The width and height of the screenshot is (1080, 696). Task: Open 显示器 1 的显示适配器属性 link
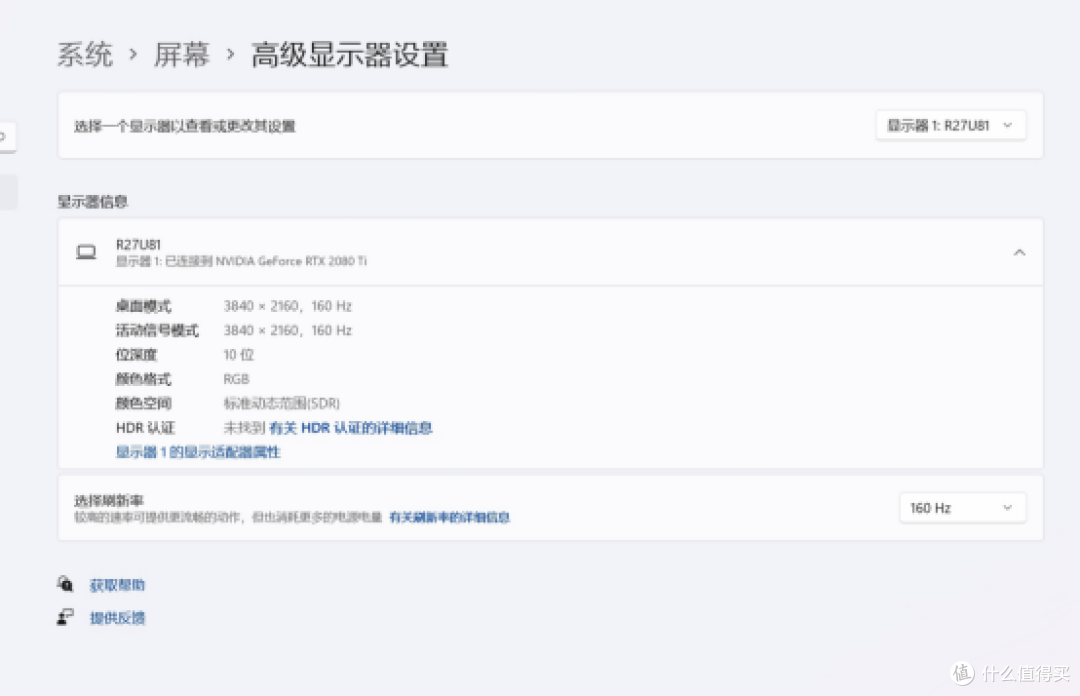click(x=198, y=452)
